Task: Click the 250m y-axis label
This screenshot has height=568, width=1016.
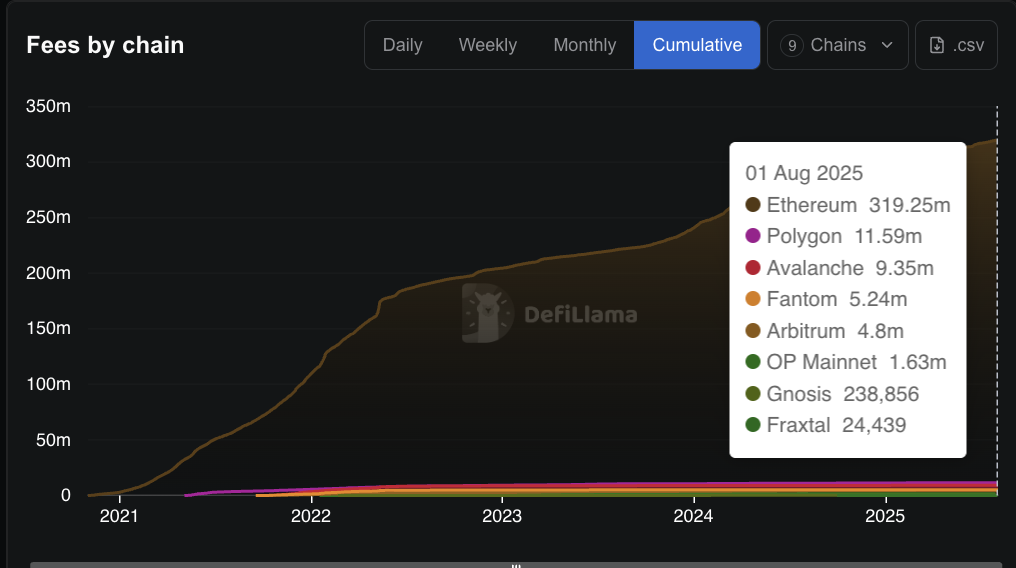Action: [48, 217]
